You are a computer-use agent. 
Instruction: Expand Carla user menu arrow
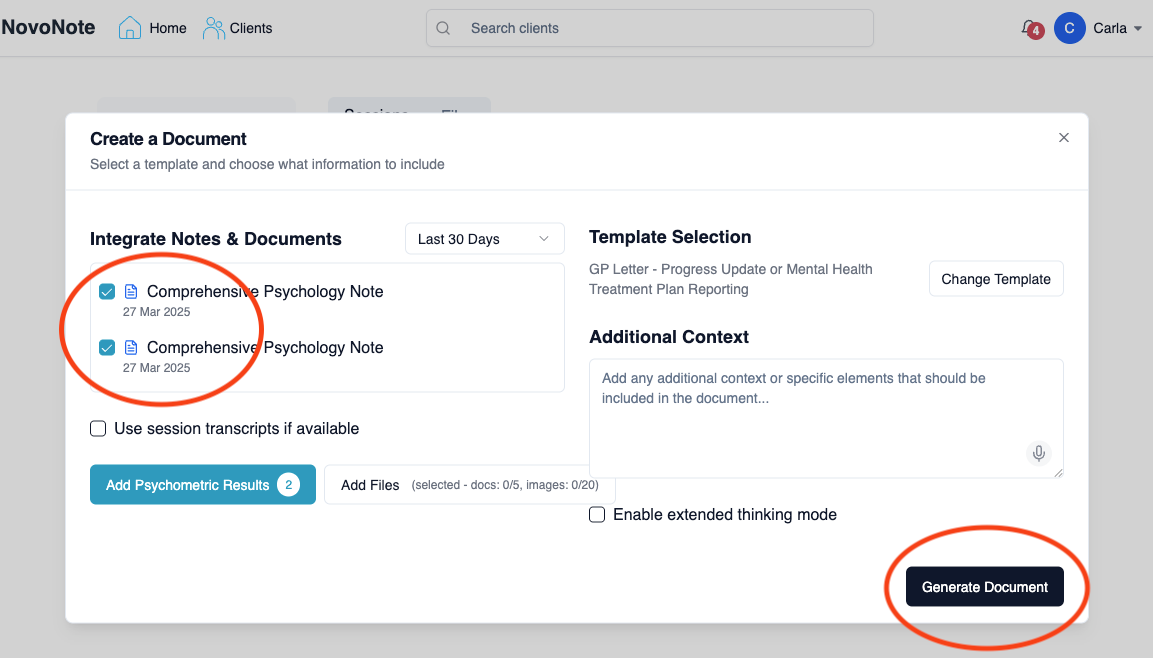click(1138, 29)
